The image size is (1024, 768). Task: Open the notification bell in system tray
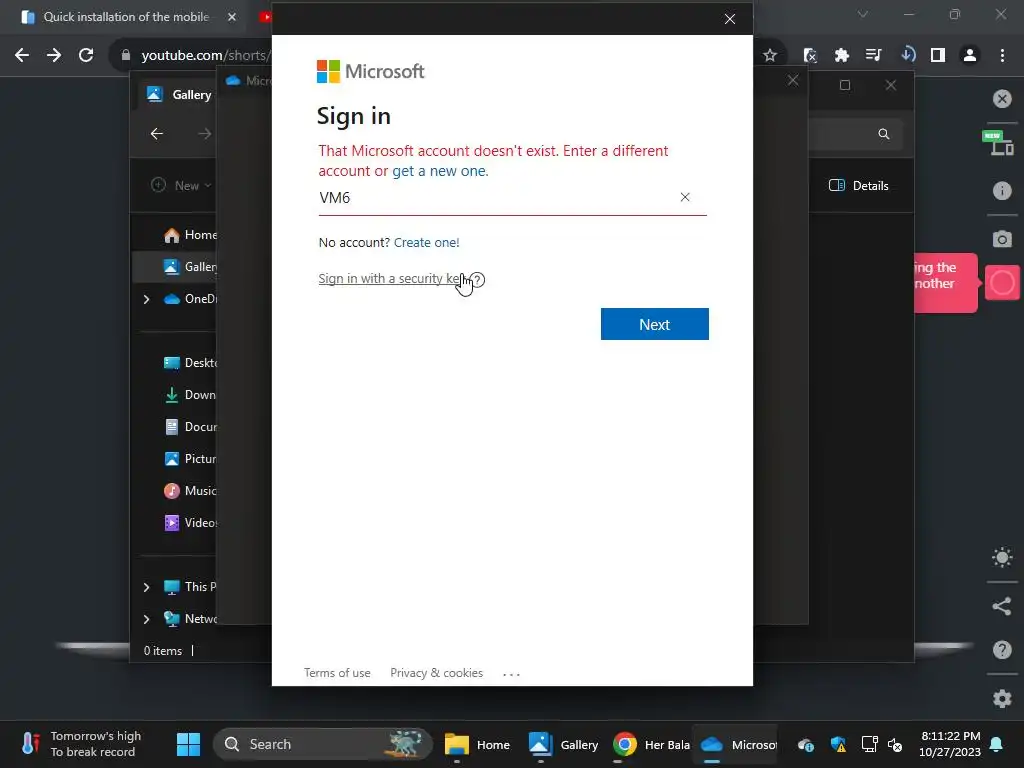click(x=997, y=744)
